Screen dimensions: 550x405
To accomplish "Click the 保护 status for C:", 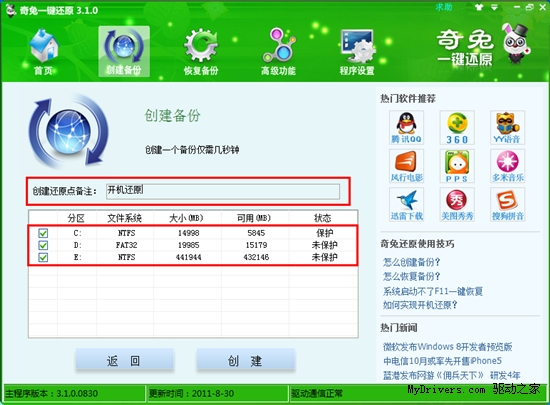I will coord(325,233).
